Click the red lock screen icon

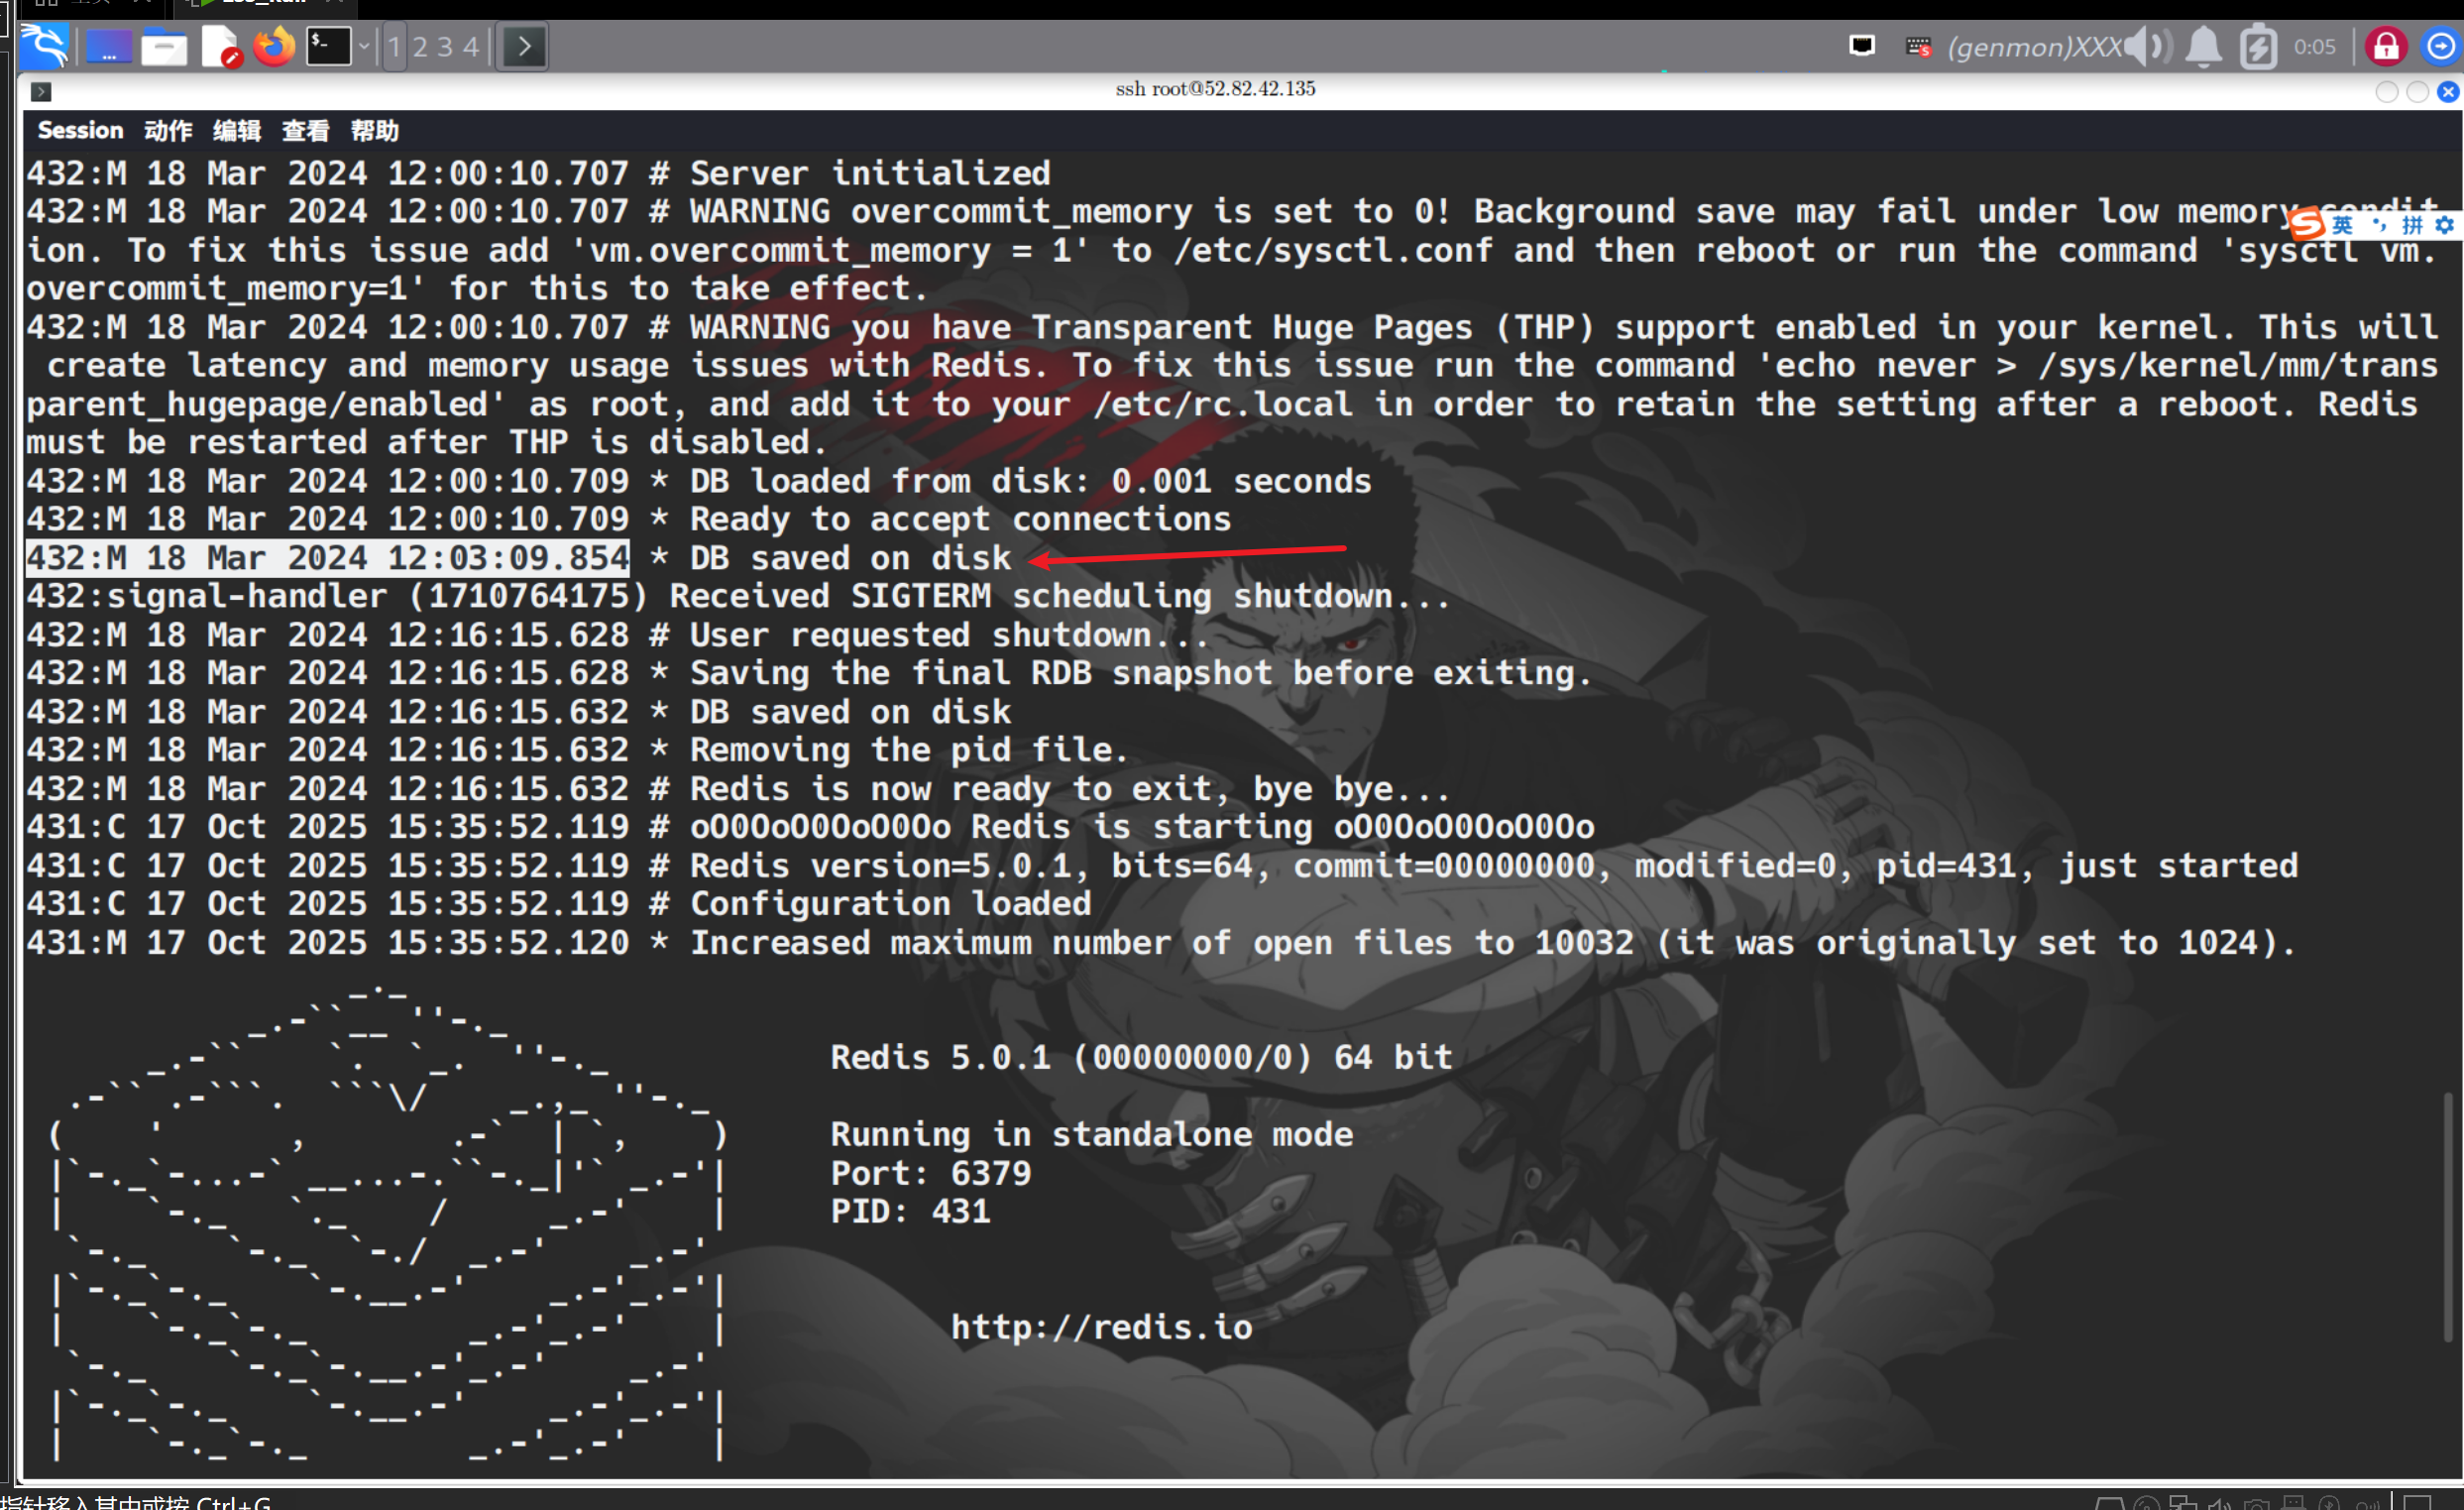tap(2386, 46)
